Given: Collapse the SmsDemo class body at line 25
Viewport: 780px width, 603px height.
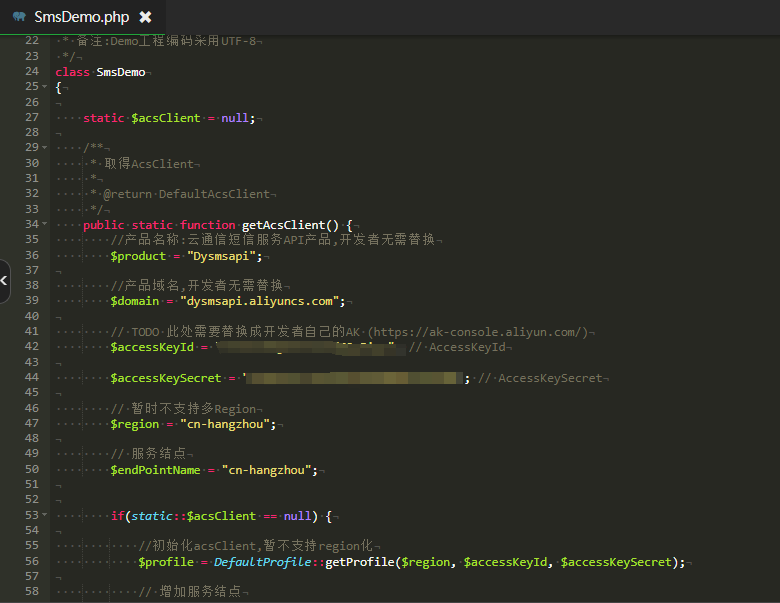Looking at the screenshot, I should coord(44,87).
